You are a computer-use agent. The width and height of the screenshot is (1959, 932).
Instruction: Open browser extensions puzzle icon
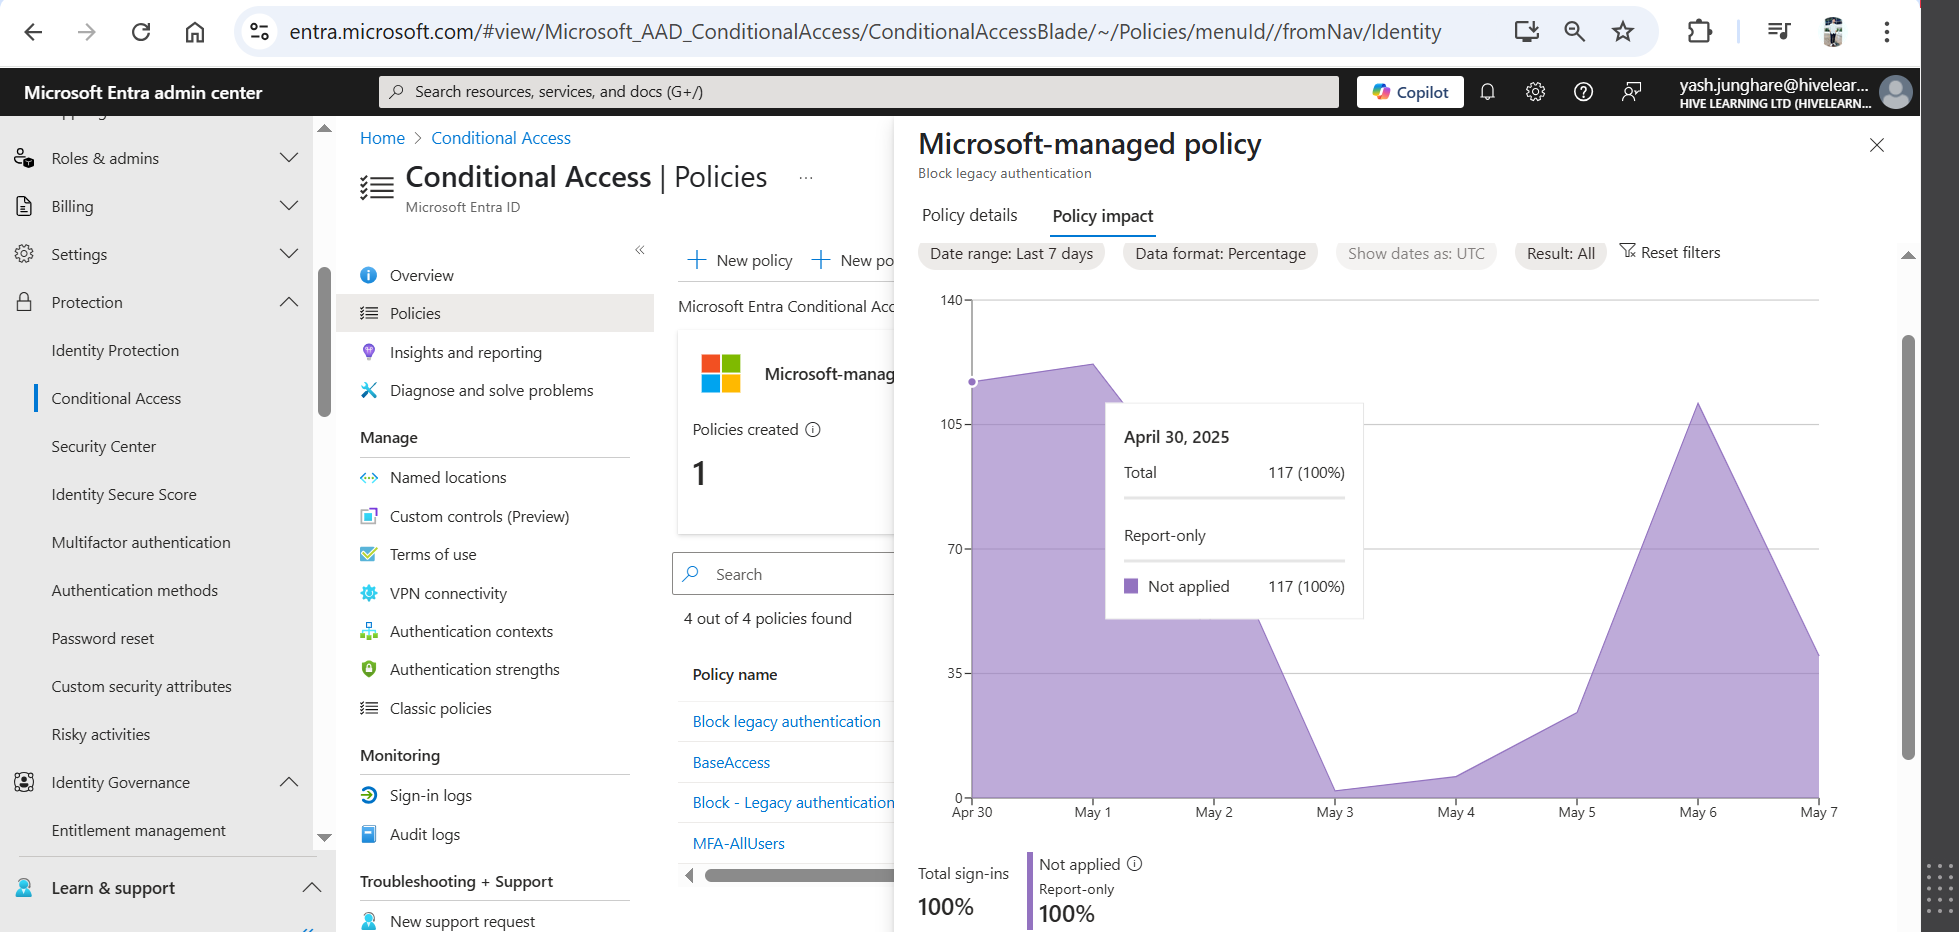[1699, 32]
